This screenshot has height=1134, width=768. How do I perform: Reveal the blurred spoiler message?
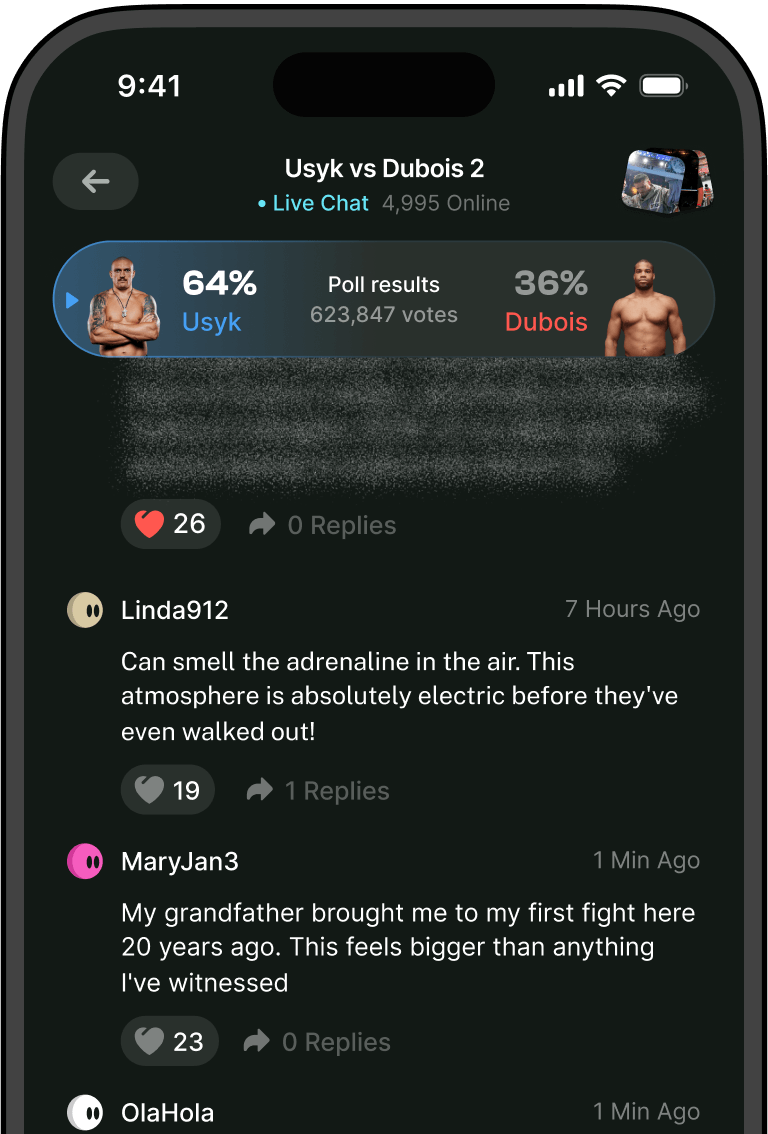pos(411,427)
